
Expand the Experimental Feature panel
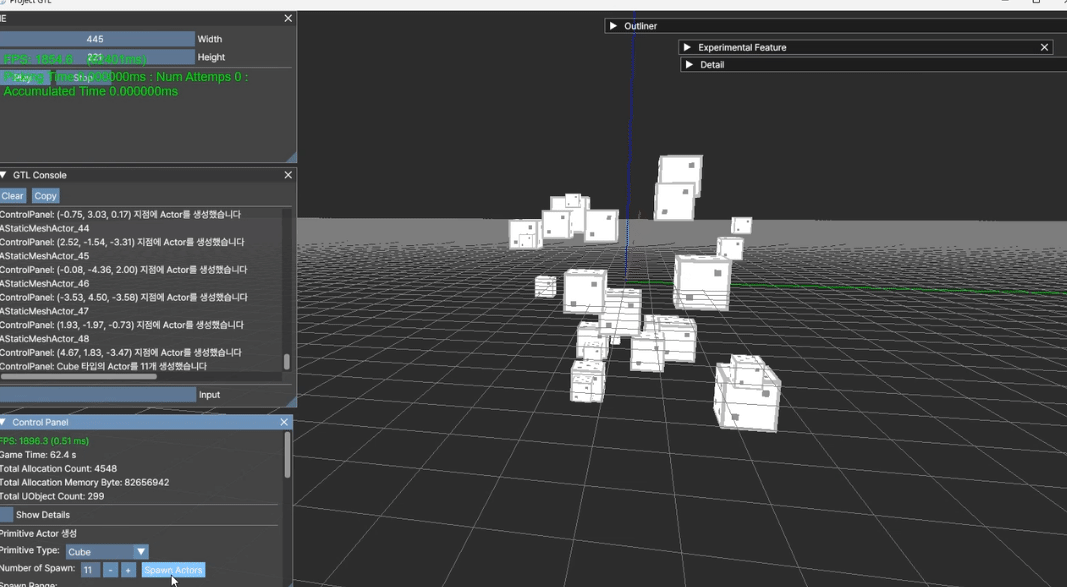(x=687, y=47)
